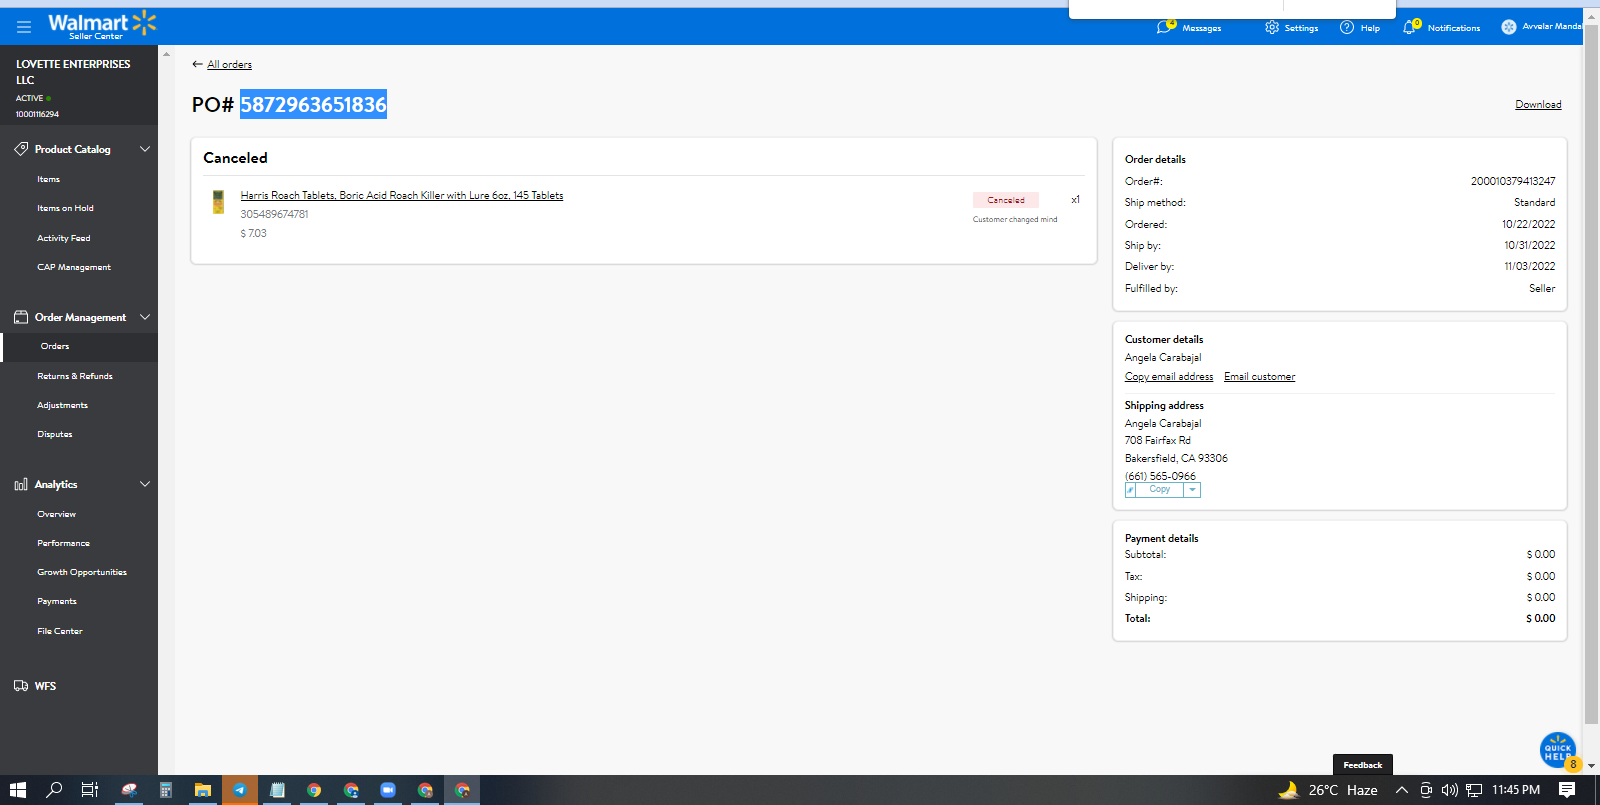
Task: Click the taskbar clock showing 11:45 PM
Action: tap(1516, 790)
